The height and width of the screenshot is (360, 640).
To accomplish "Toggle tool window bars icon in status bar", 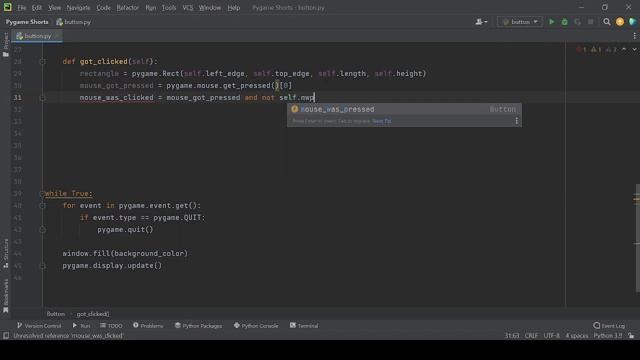I will pyautogui.click(x=6, y=336).
